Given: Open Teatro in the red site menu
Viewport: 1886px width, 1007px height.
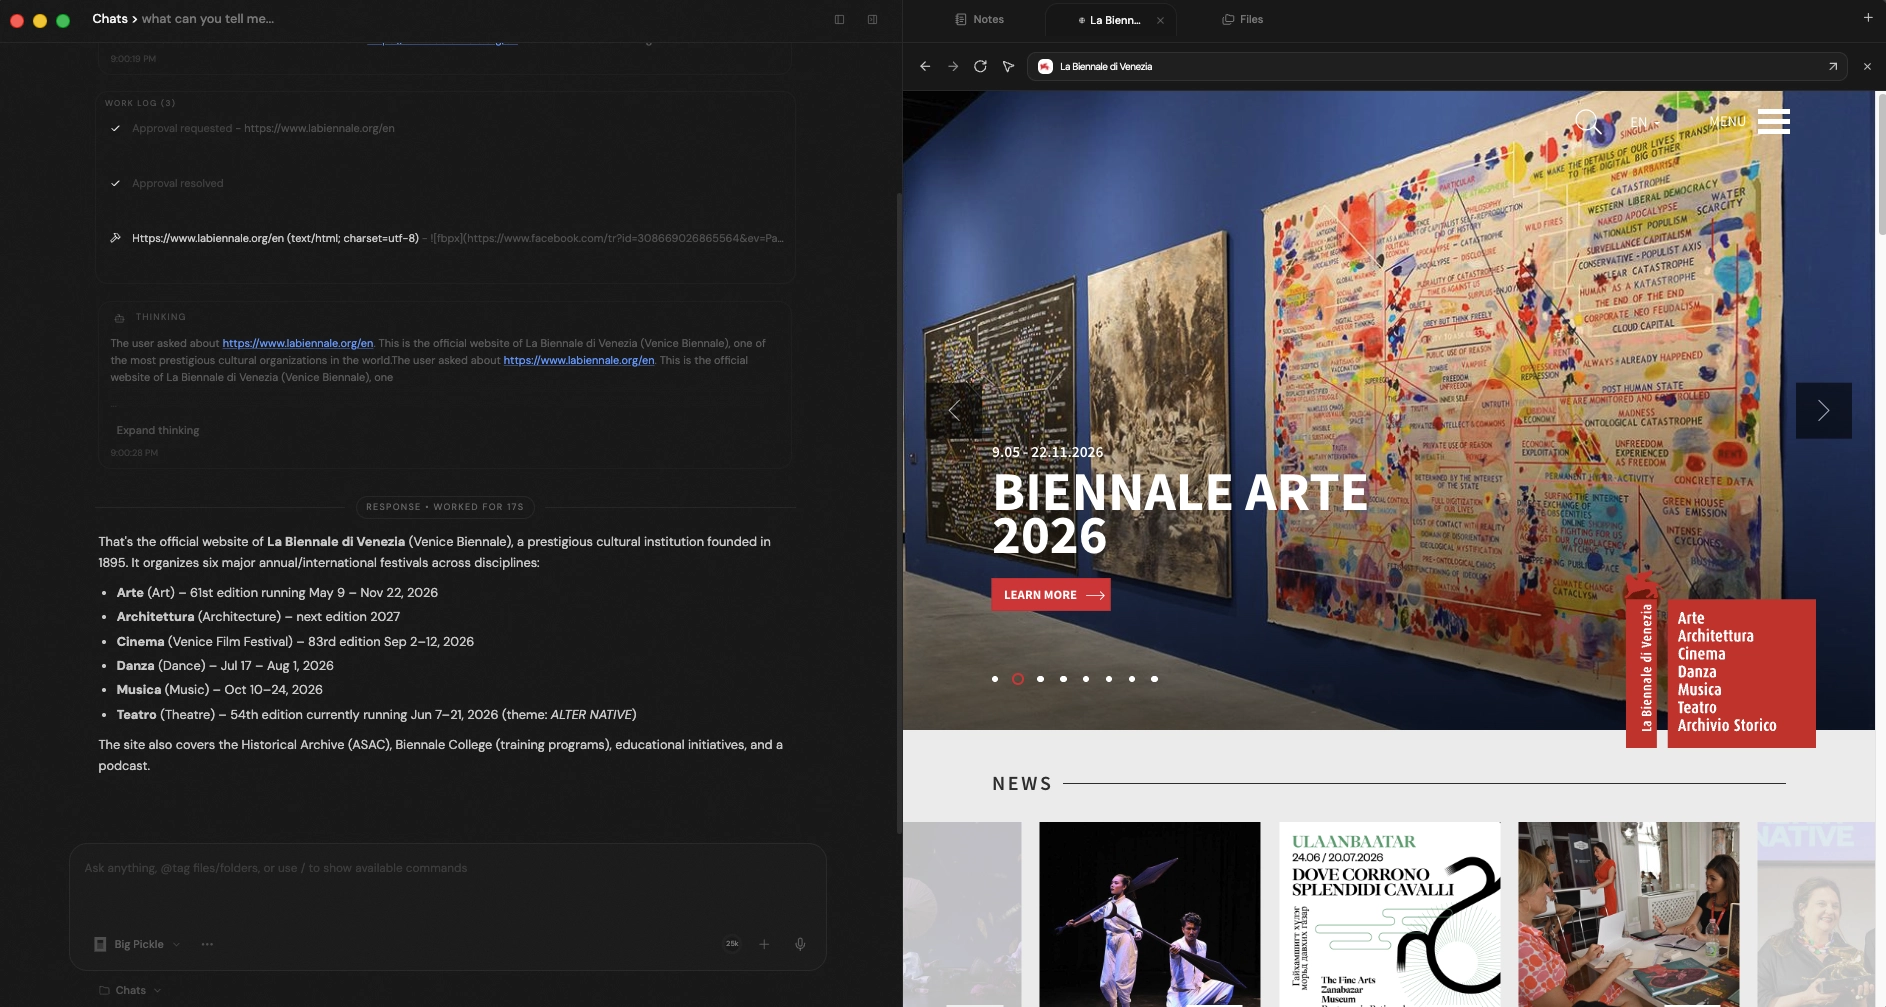Looking at the screenshot, I should point(1697,708).
